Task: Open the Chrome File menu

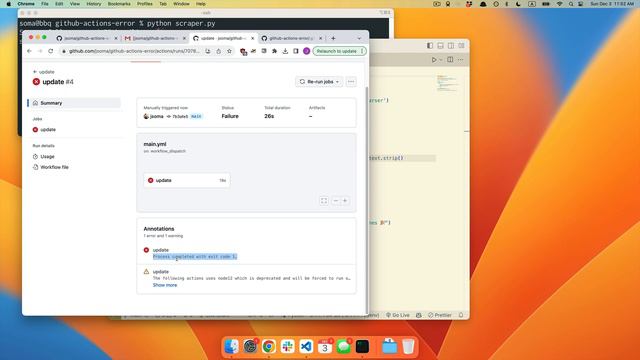Action: click(x=44, y=4)
